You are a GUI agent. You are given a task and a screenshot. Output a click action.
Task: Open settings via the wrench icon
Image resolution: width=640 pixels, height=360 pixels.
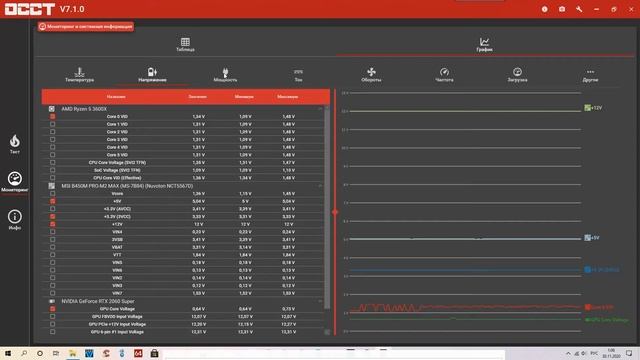(579, 9)
